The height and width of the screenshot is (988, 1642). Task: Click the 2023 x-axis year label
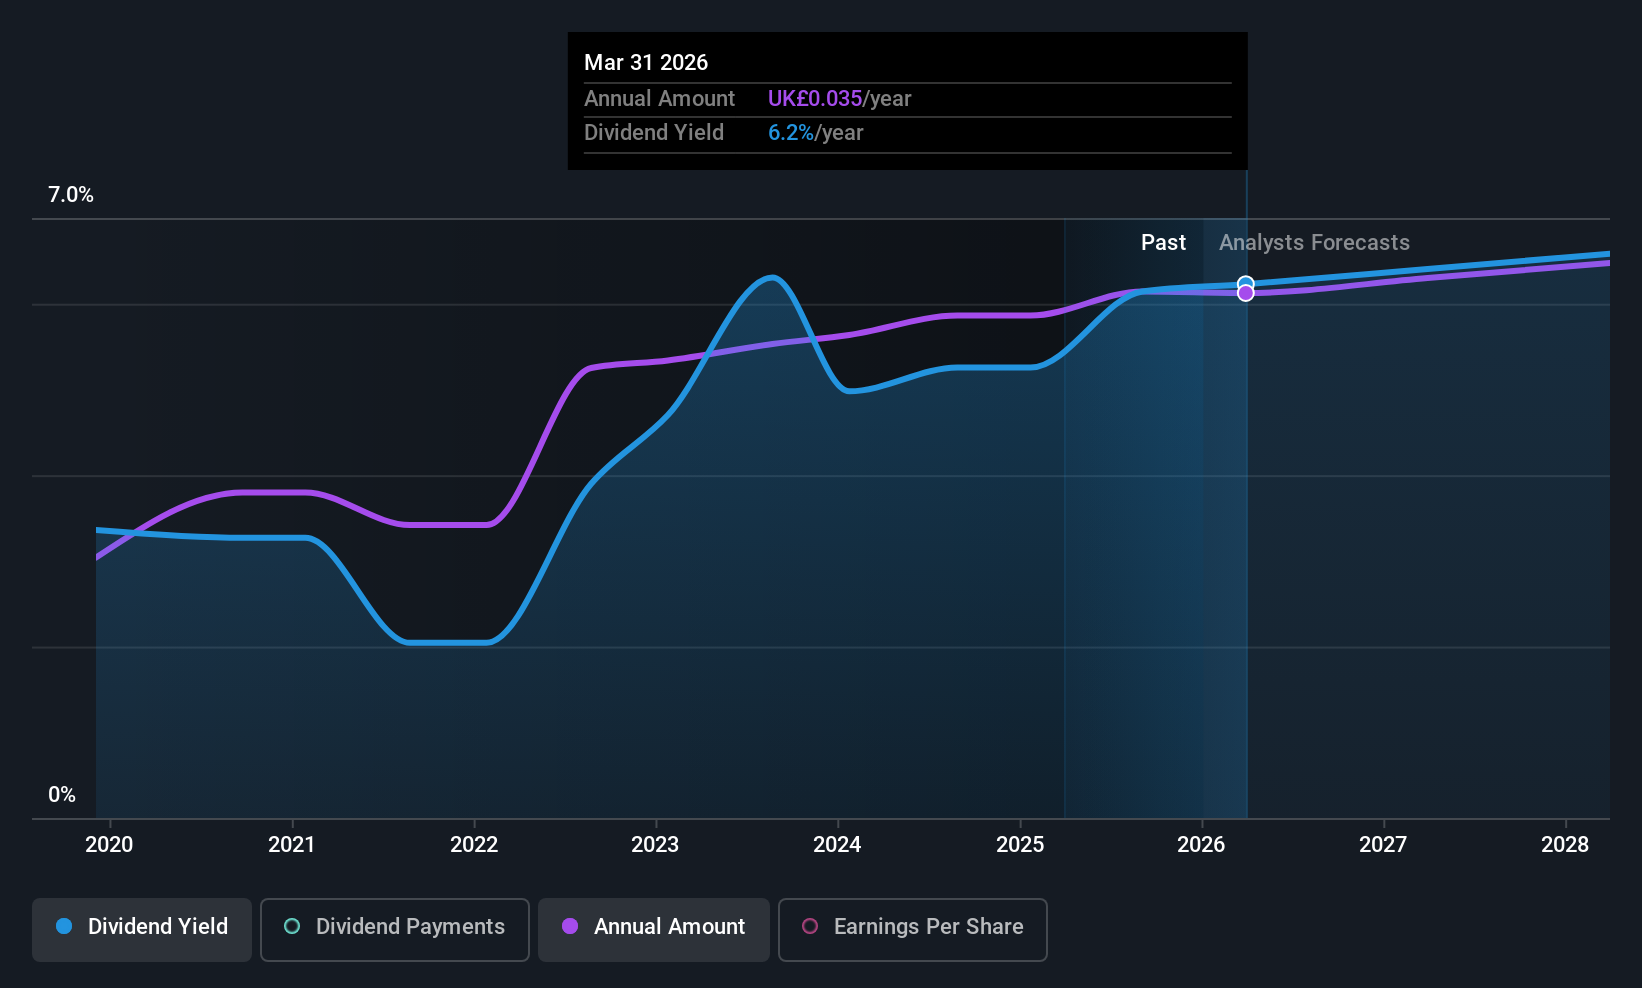[655, 844]
